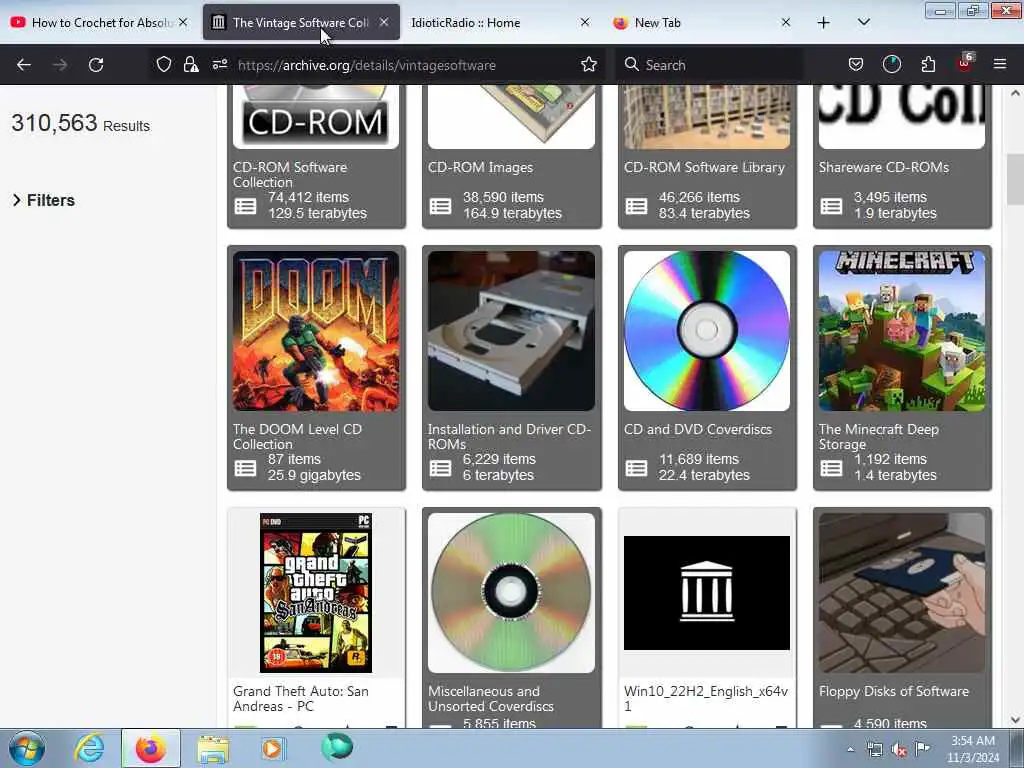Click the floppy disk keyboard thumbnail
The height and width of the screenshot is (768, 1024).
click(x=902, y=593)
